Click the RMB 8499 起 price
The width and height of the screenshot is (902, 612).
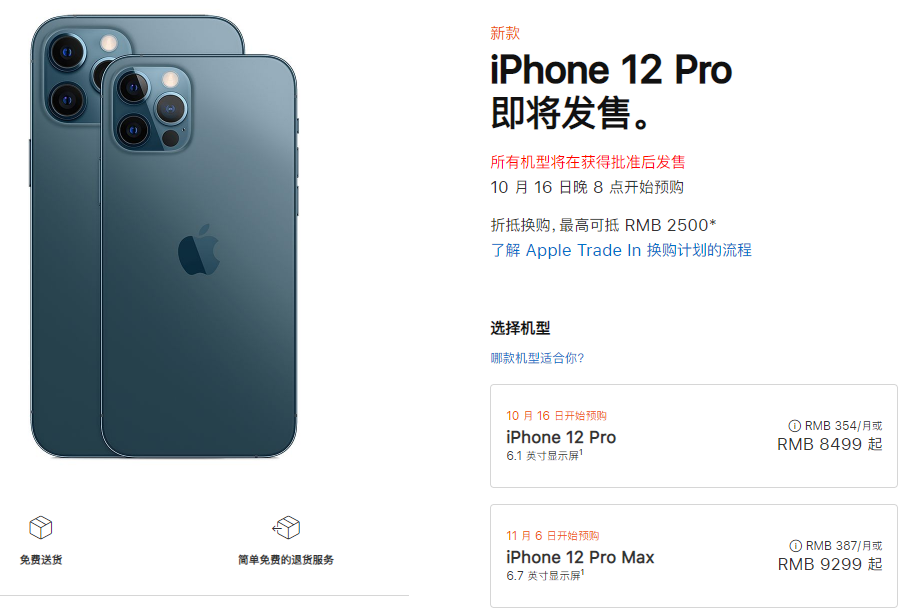click(x=830, y=444)
